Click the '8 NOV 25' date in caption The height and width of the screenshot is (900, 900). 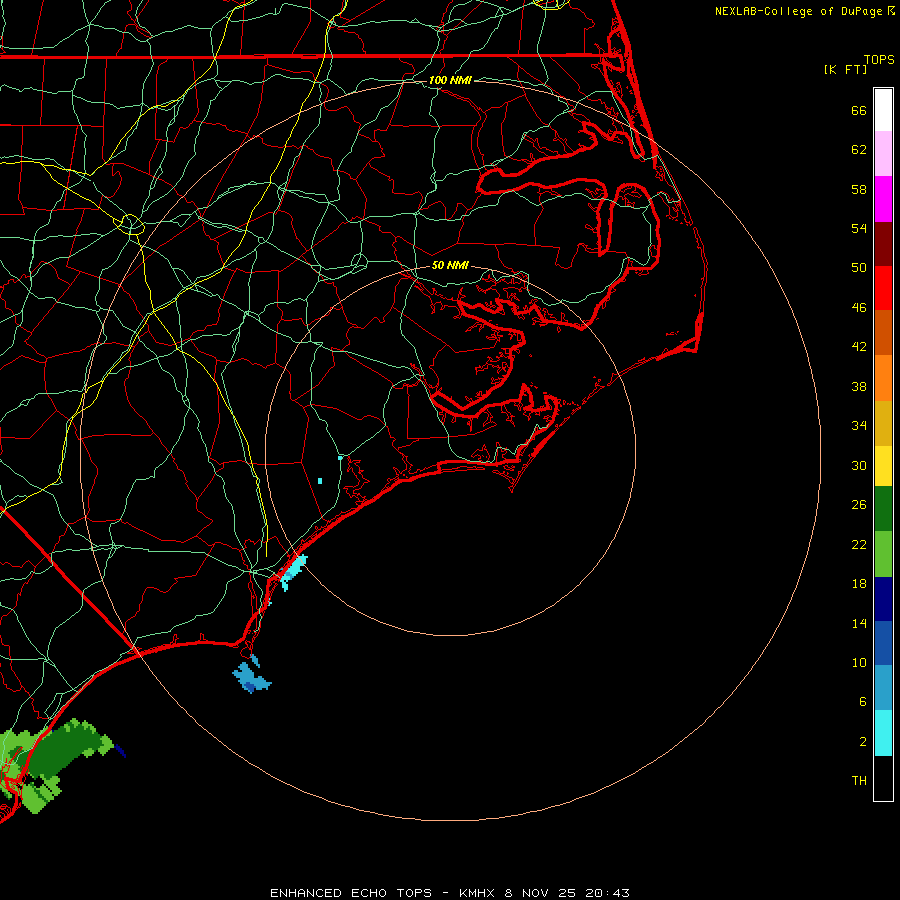(542, 893)
